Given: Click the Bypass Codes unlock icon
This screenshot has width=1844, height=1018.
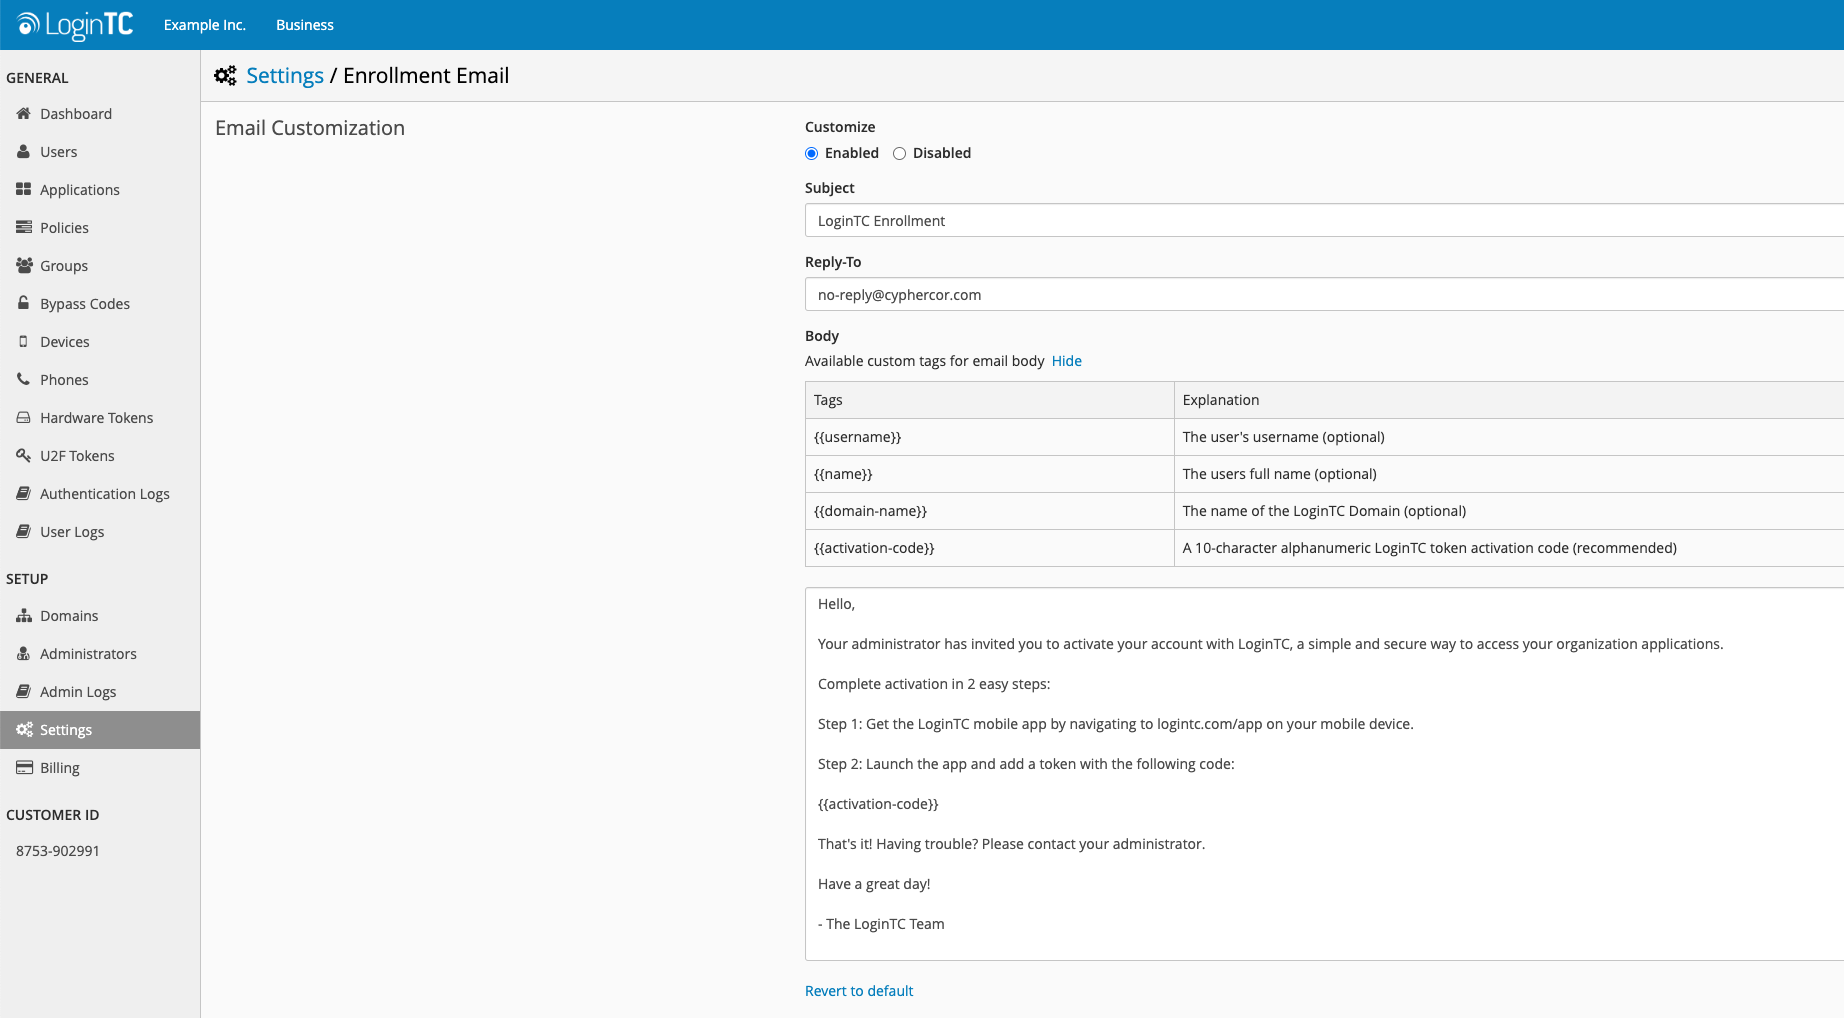Looking at the screenshot, I should pyautogui.click(x=23, y=303).
